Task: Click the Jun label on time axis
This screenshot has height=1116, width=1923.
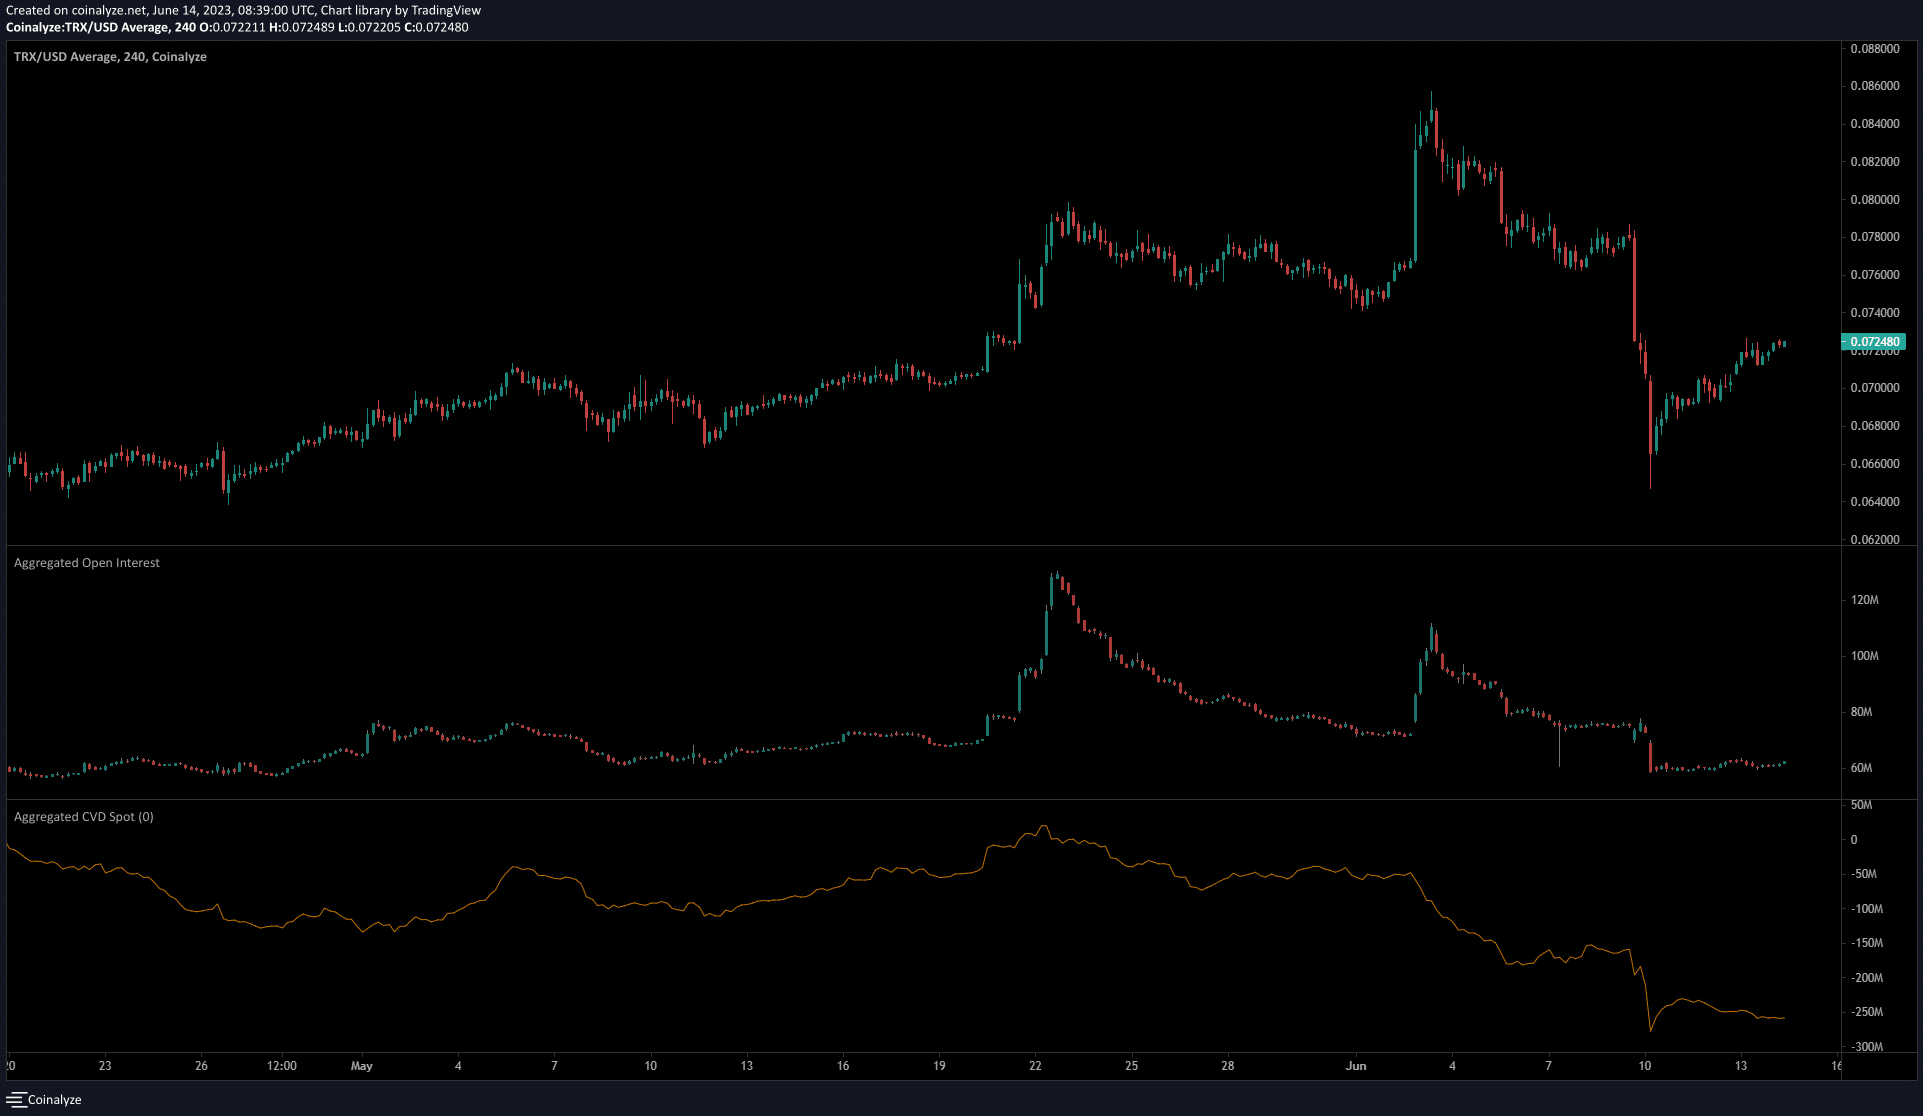Action: [1356, 1066]
